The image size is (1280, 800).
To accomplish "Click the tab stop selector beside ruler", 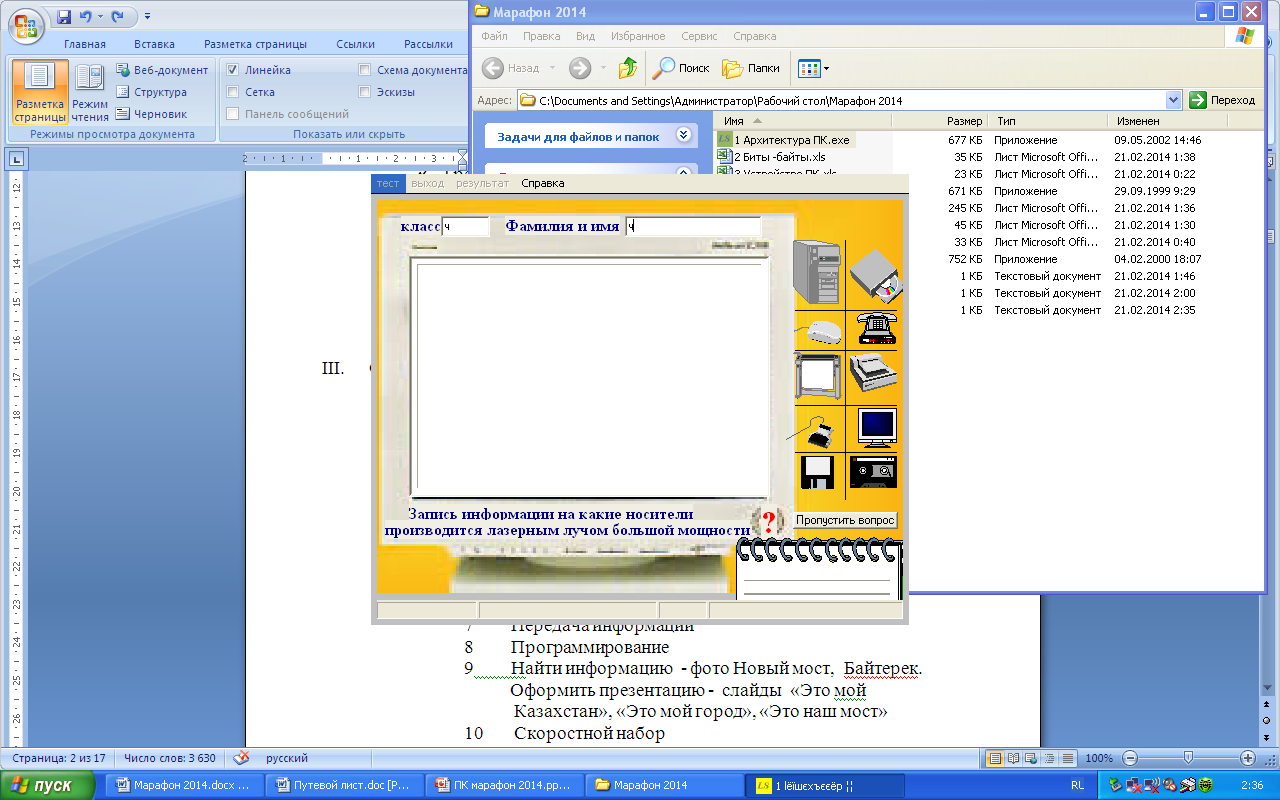I will tap(18, 158).
